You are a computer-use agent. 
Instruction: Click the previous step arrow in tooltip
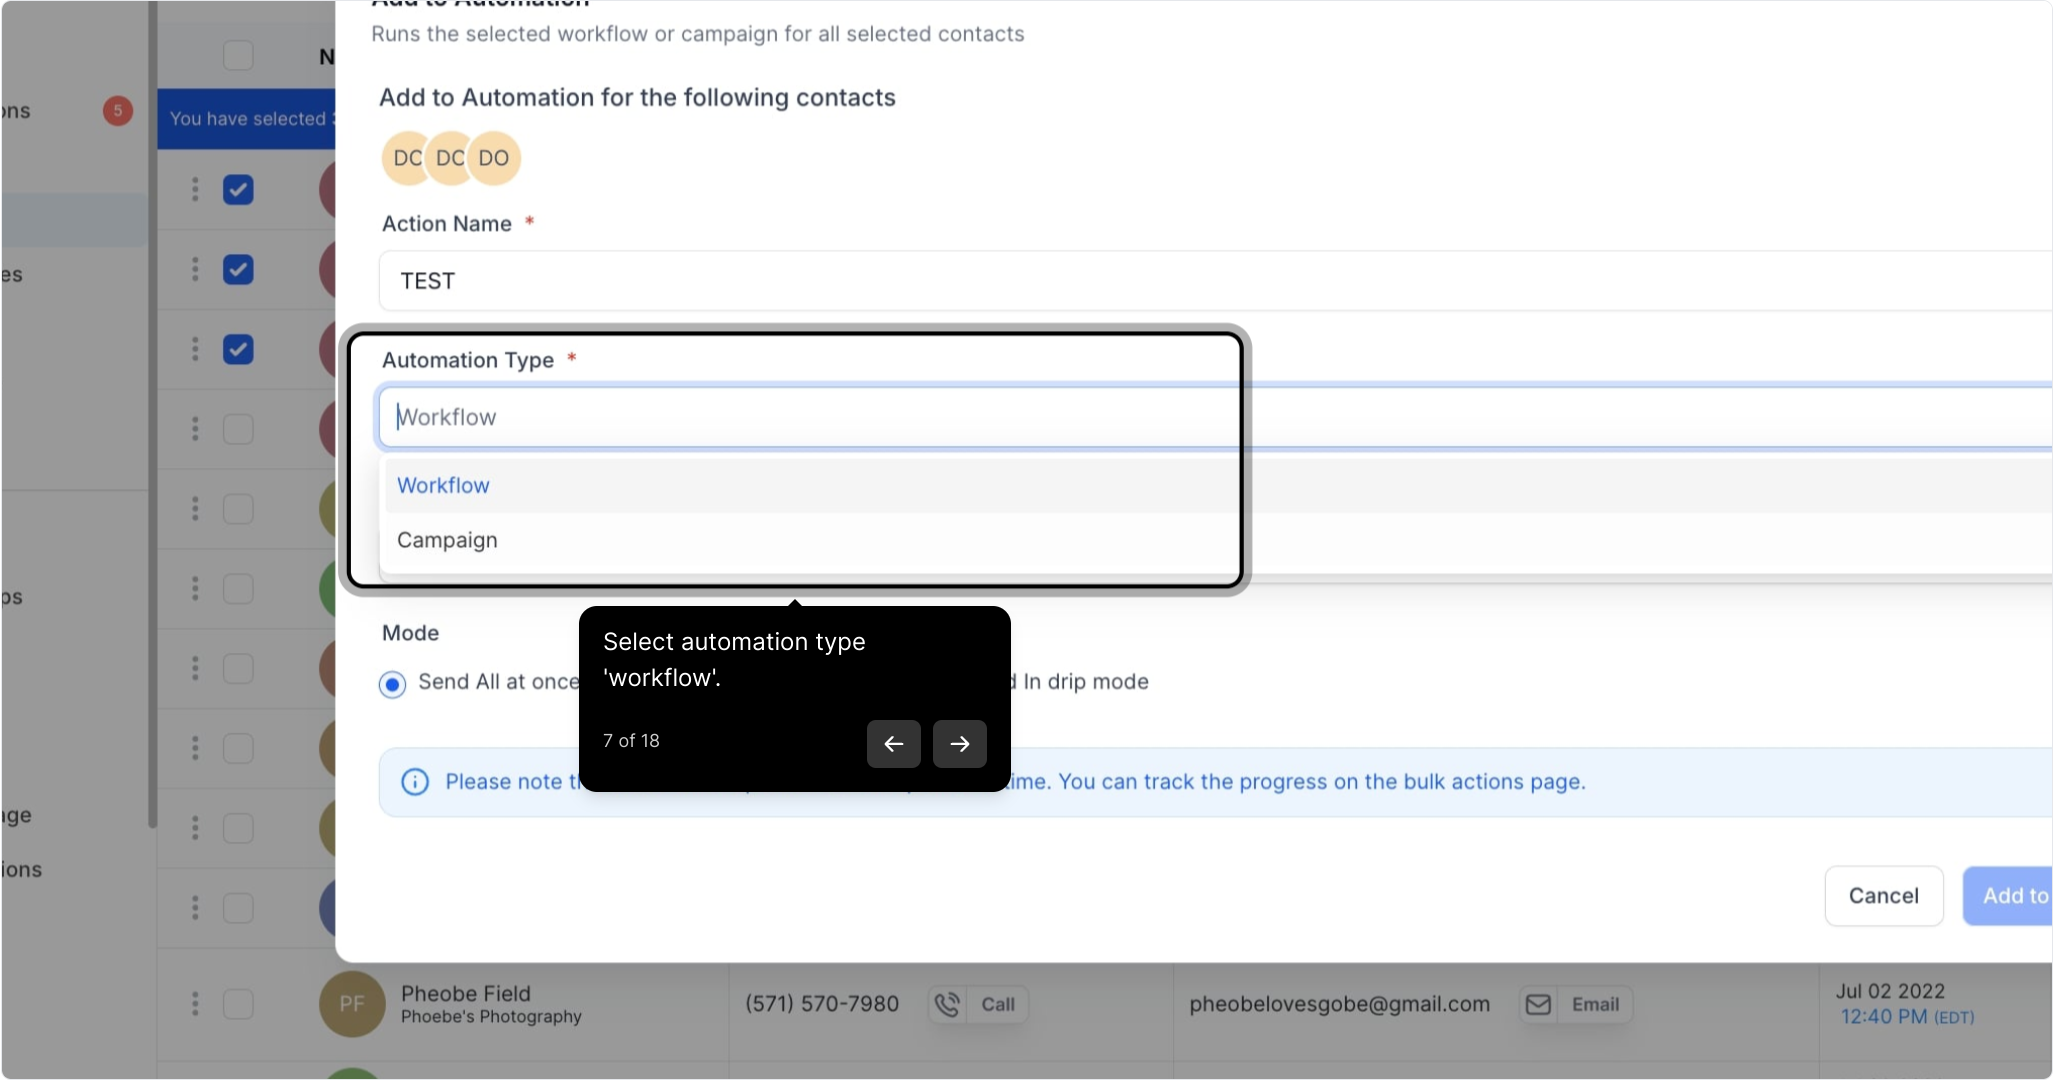pos(893,744)
